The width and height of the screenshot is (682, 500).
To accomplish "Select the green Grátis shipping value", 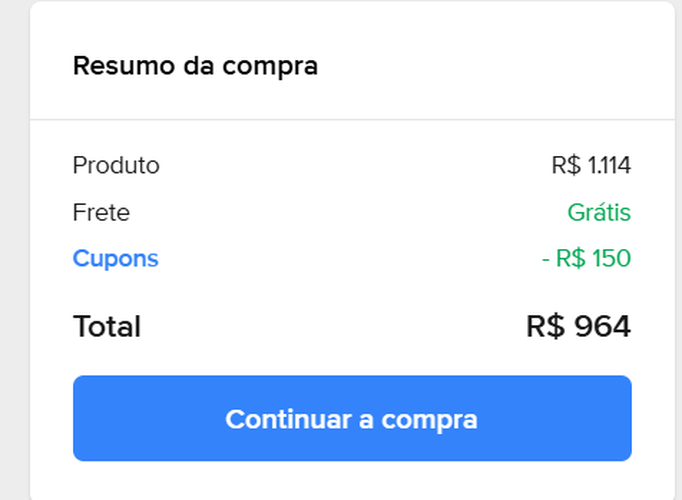I will pos(598,212).
